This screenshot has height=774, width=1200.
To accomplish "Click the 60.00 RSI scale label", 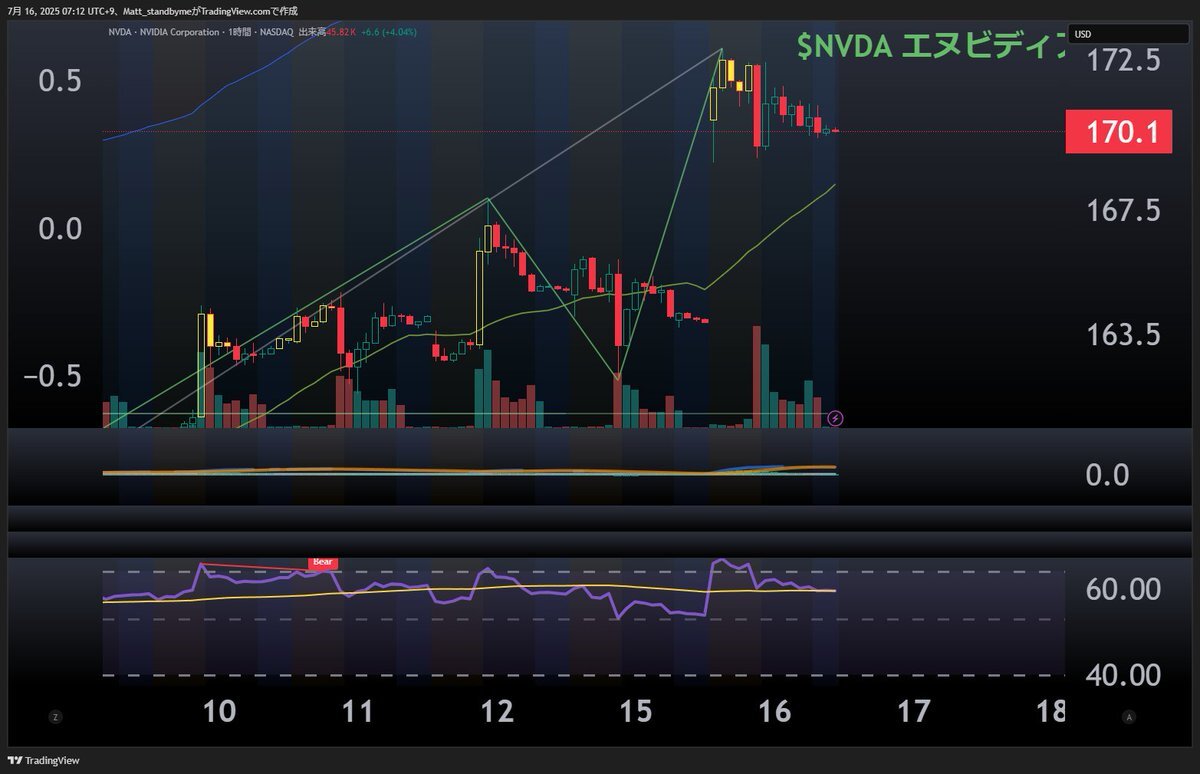I will (x=1124, y=589).
